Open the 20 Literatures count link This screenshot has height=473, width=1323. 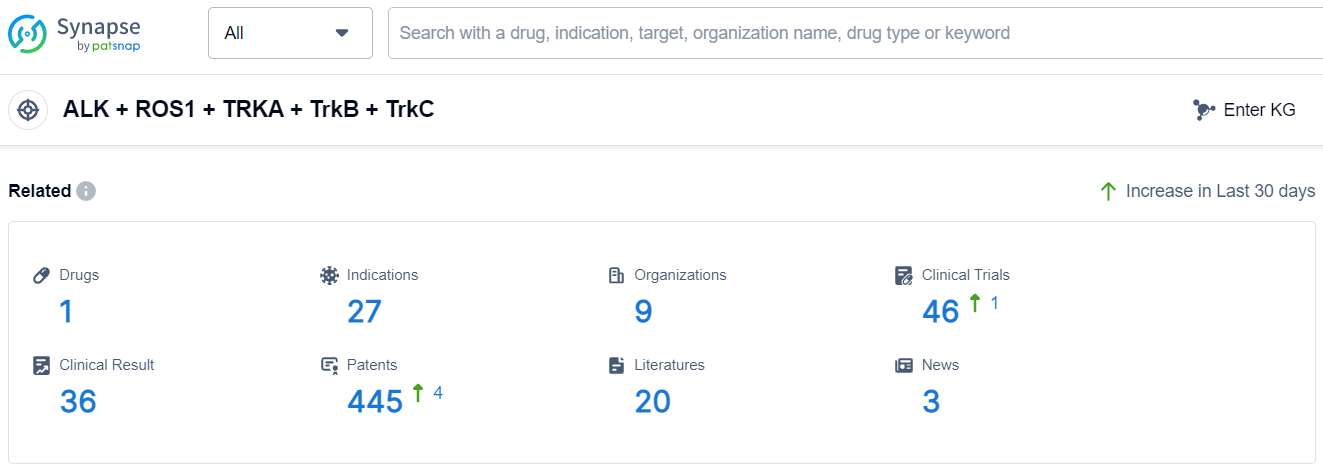tap(652, 402)
